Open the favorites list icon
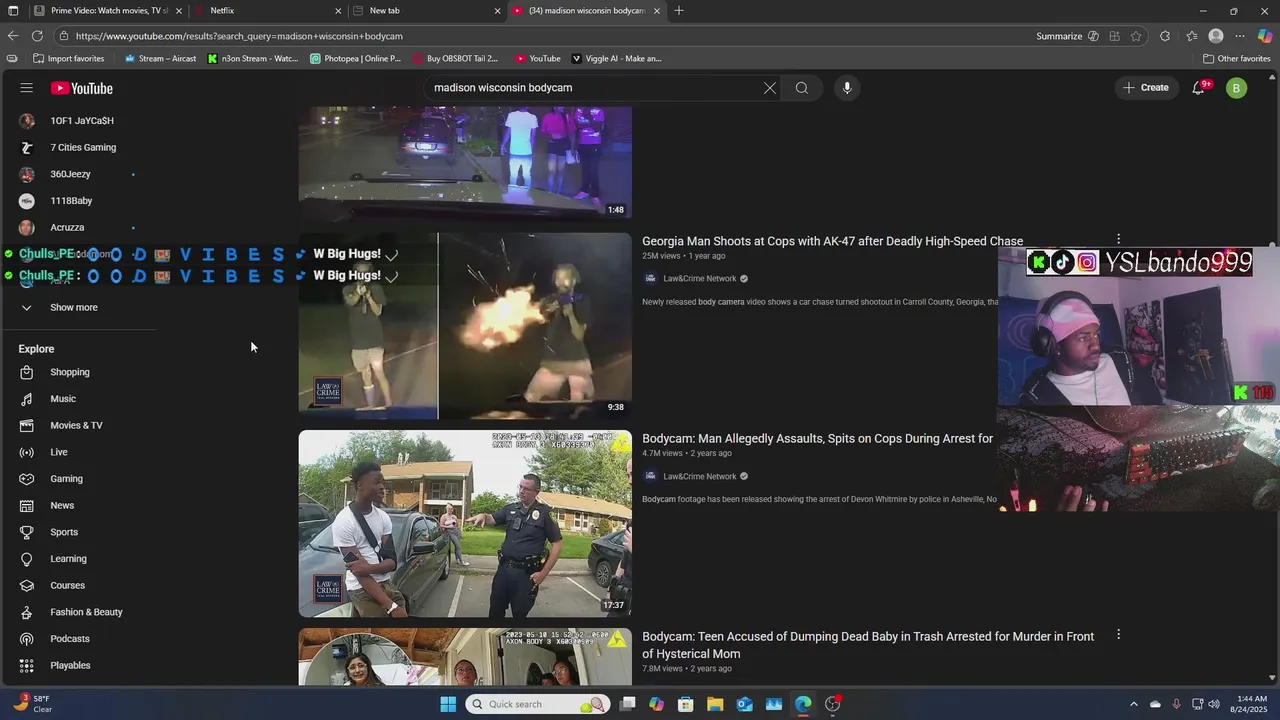Image resolution: width=1280 pixels, height=720 pixels. coord(1191,36)
